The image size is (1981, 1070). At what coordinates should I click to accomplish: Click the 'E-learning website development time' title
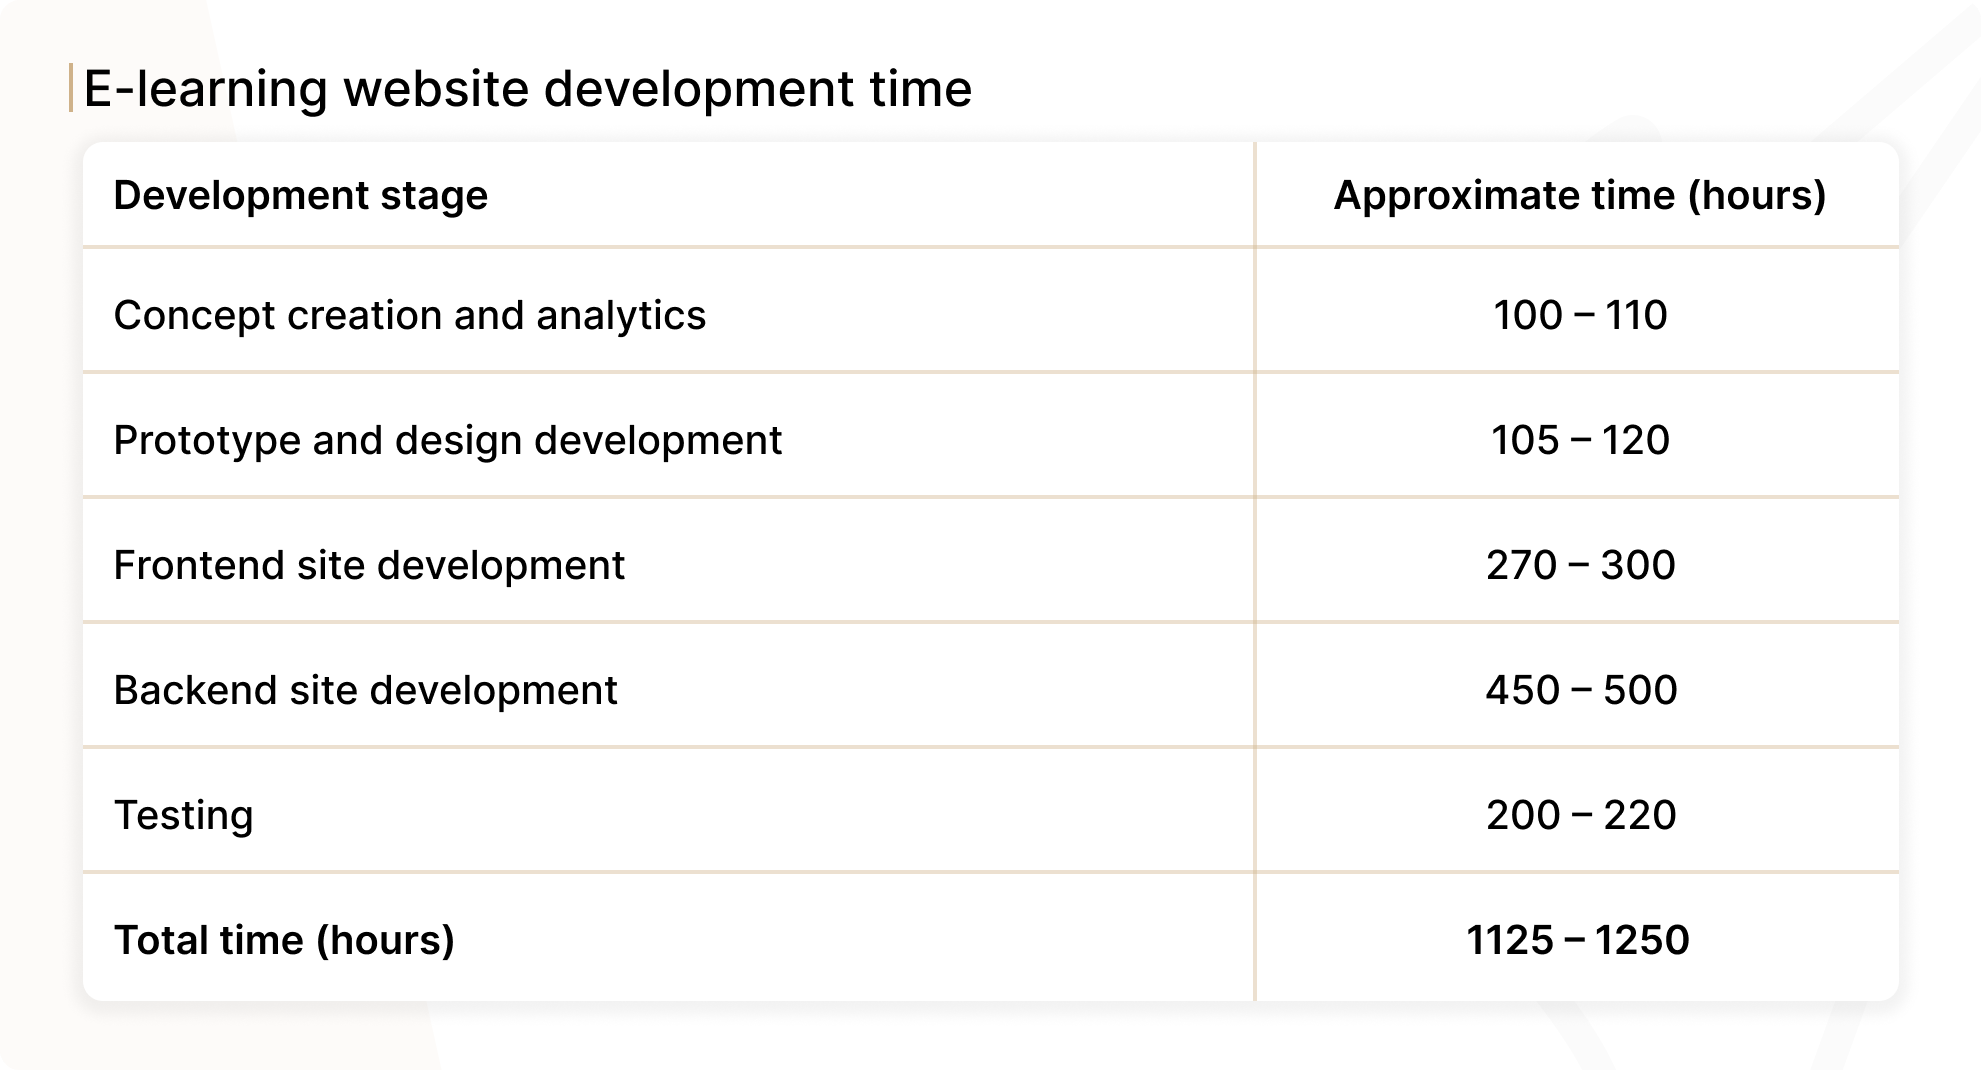[x=527, y=88]
